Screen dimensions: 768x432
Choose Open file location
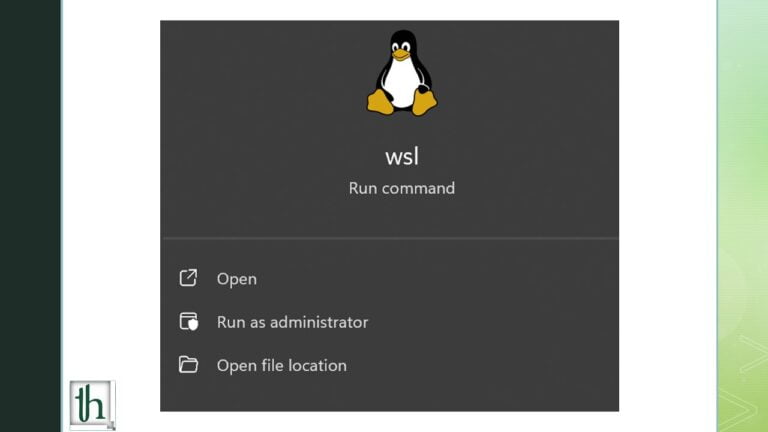(x=282, y=365)
